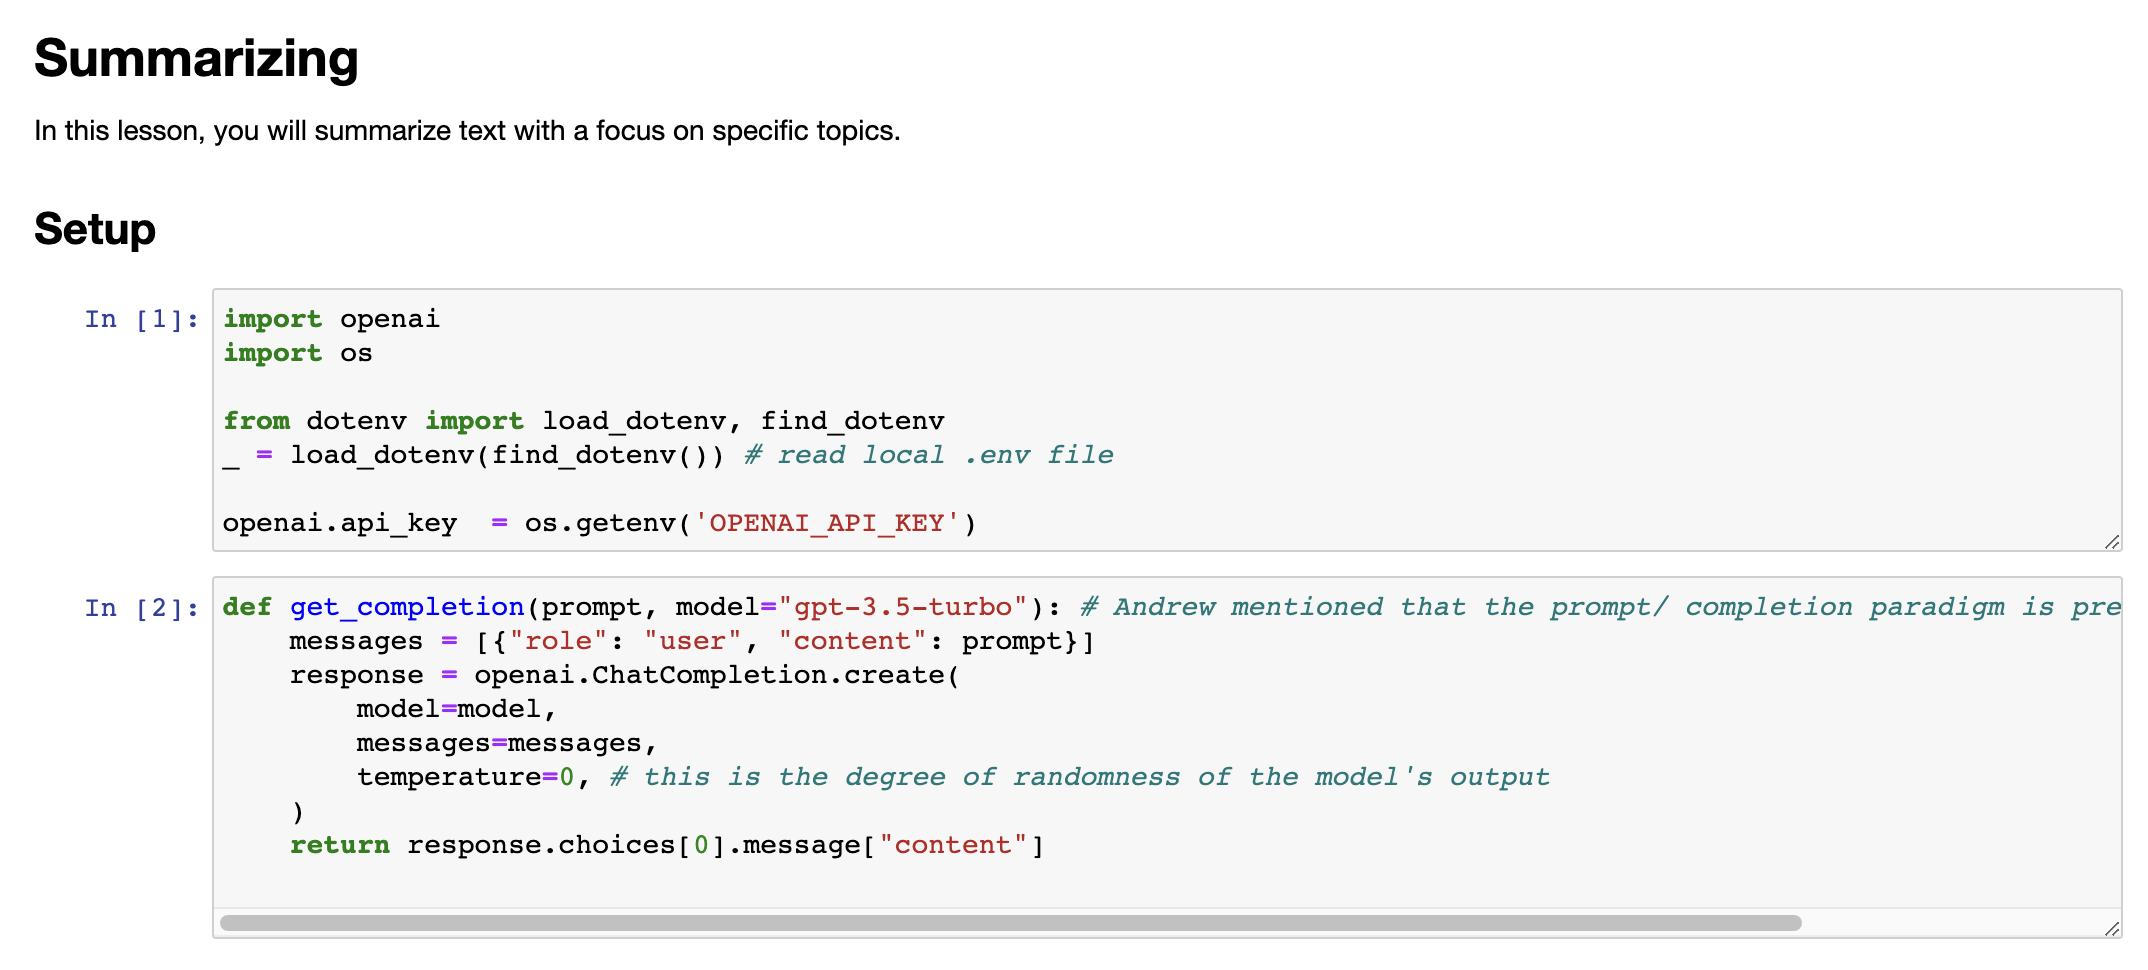2148x970 pixels.
Task: Click the resize handle of first code cell
Action: [x=2111, y=542]
